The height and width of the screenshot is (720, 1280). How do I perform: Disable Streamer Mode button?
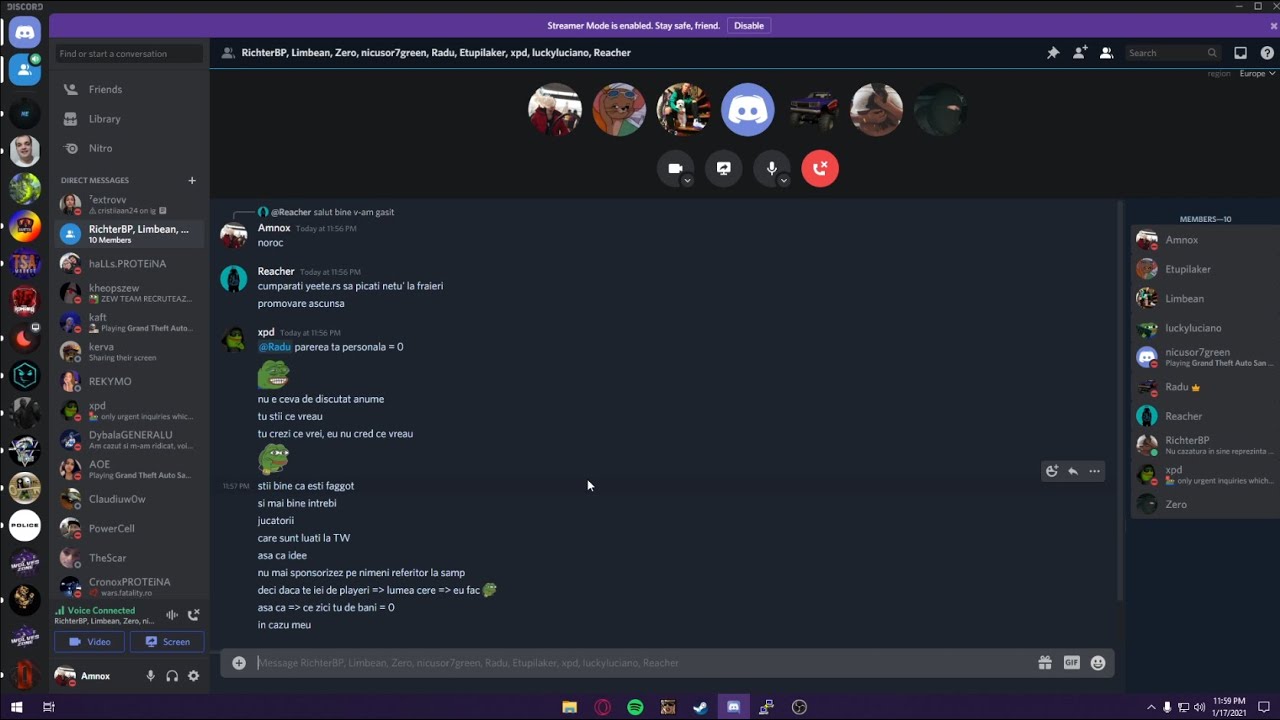tap(749, 26)
